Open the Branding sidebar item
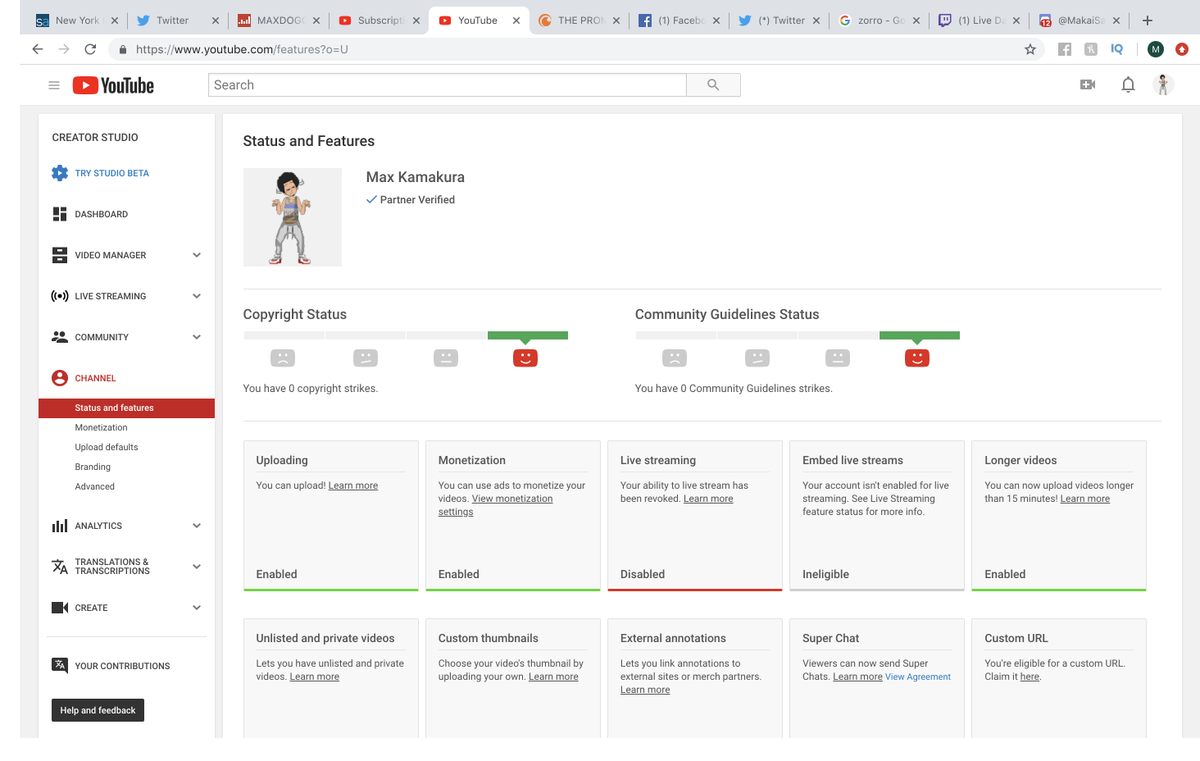This screenshot has height=761, width=1200. pos(92,467)
